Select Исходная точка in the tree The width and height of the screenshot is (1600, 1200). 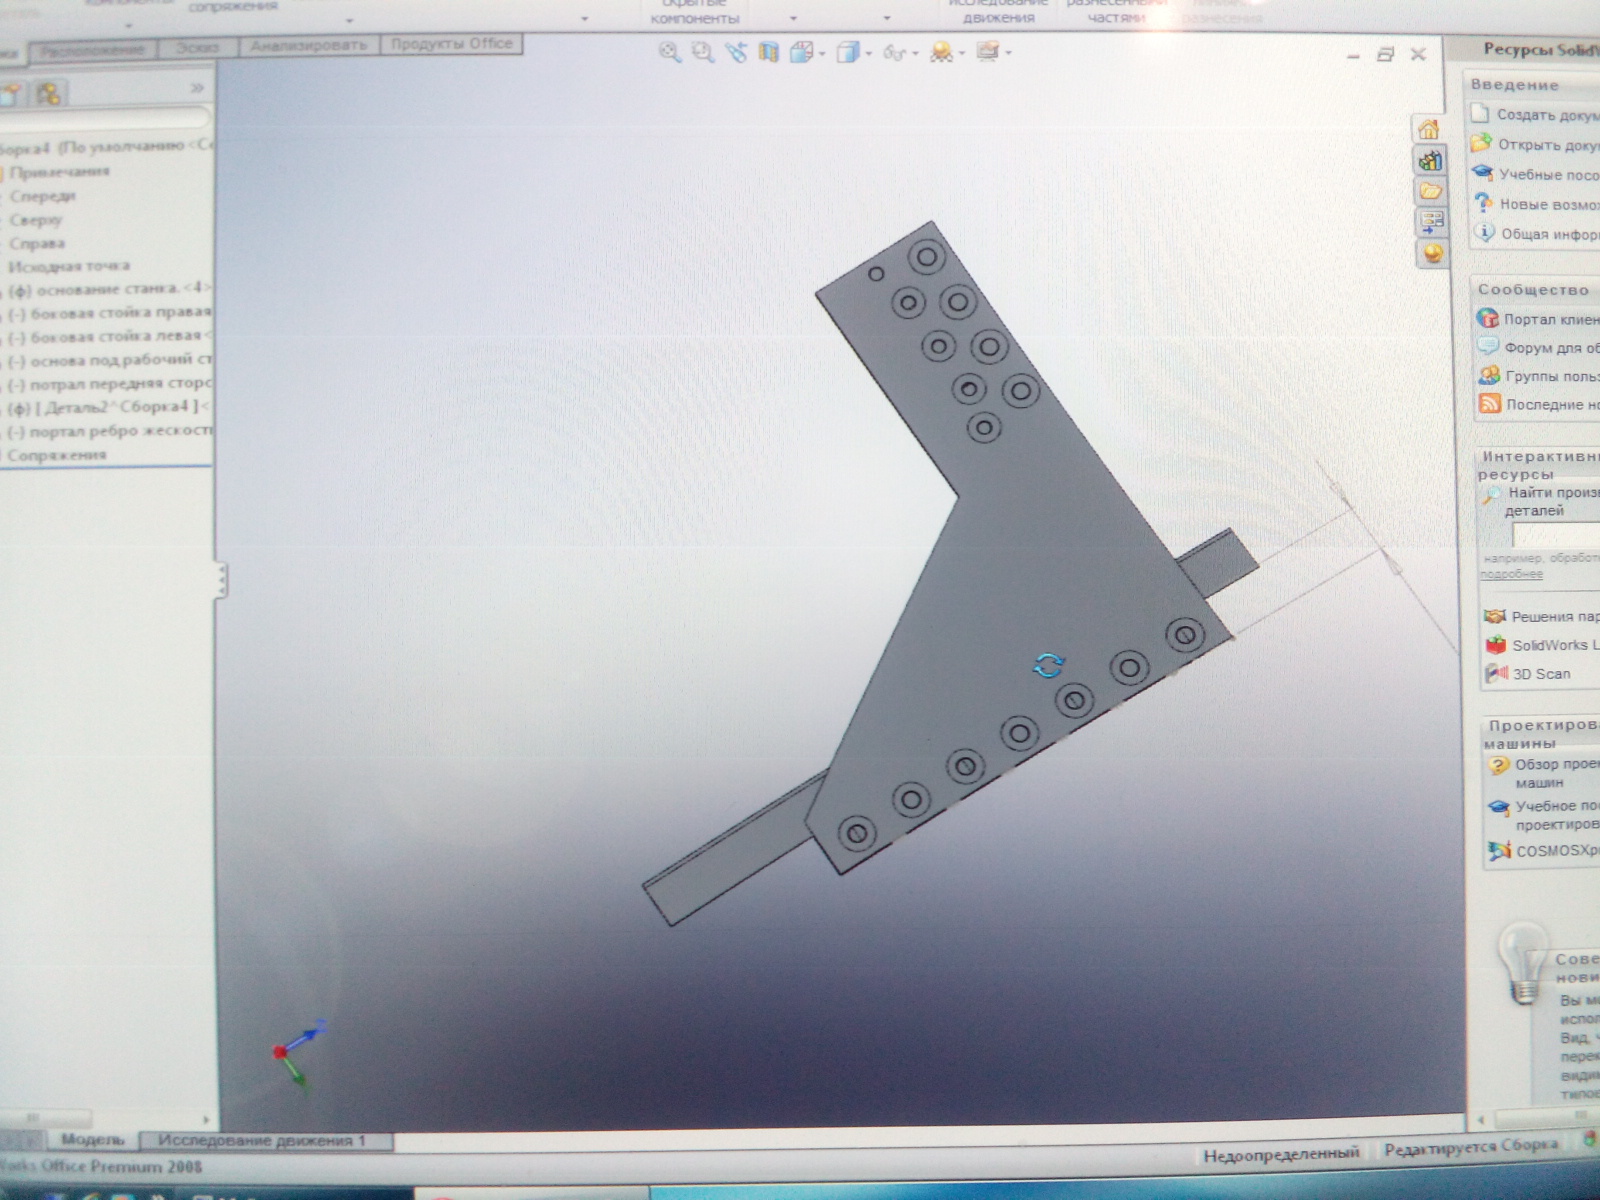pos(68,266)
